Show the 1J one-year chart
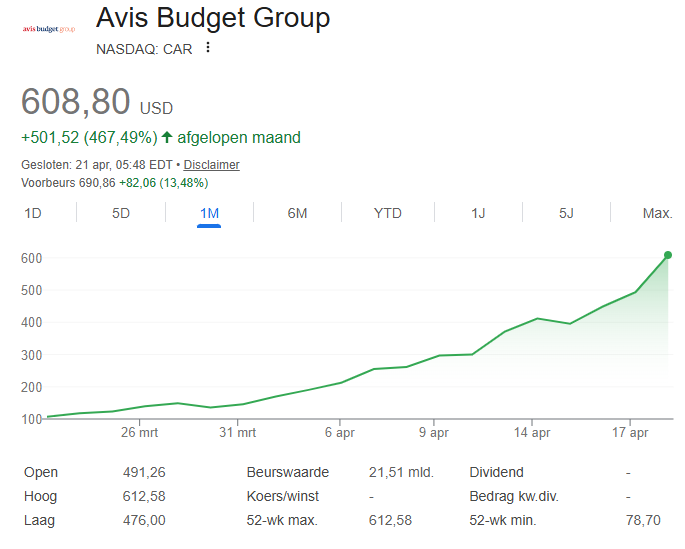The height and width of the screenshot is (549, 685). pos(478,213)
